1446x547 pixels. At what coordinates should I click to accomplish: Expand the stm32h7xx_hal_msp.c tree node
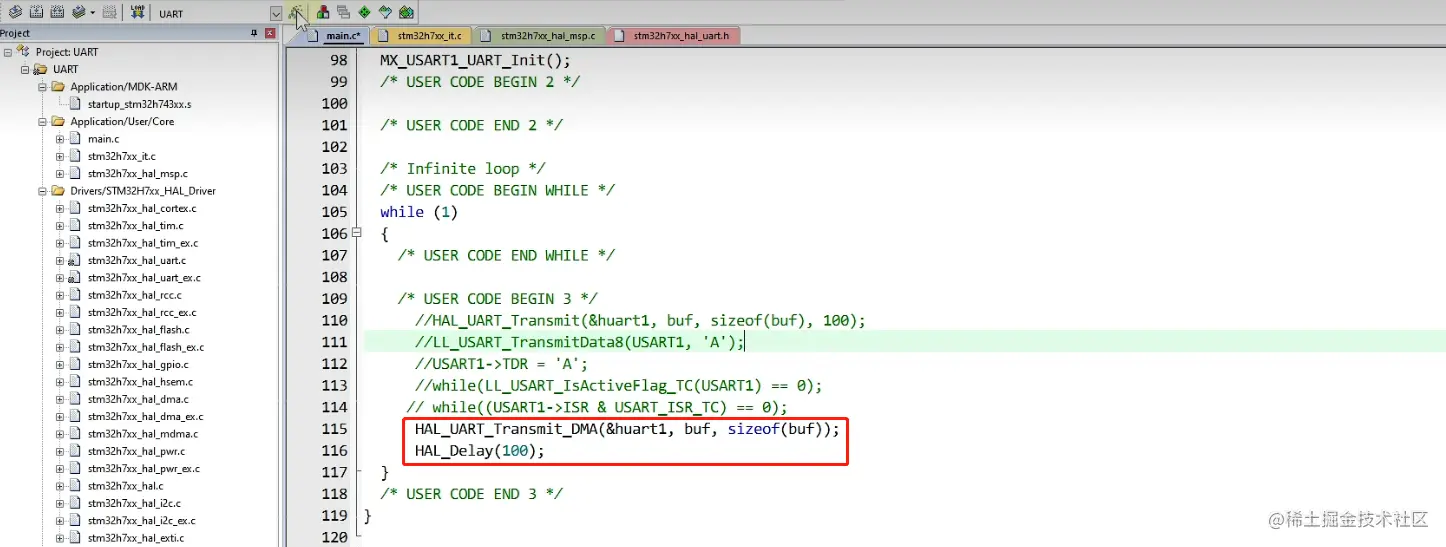pyautogui.click(x=60, y=173)
